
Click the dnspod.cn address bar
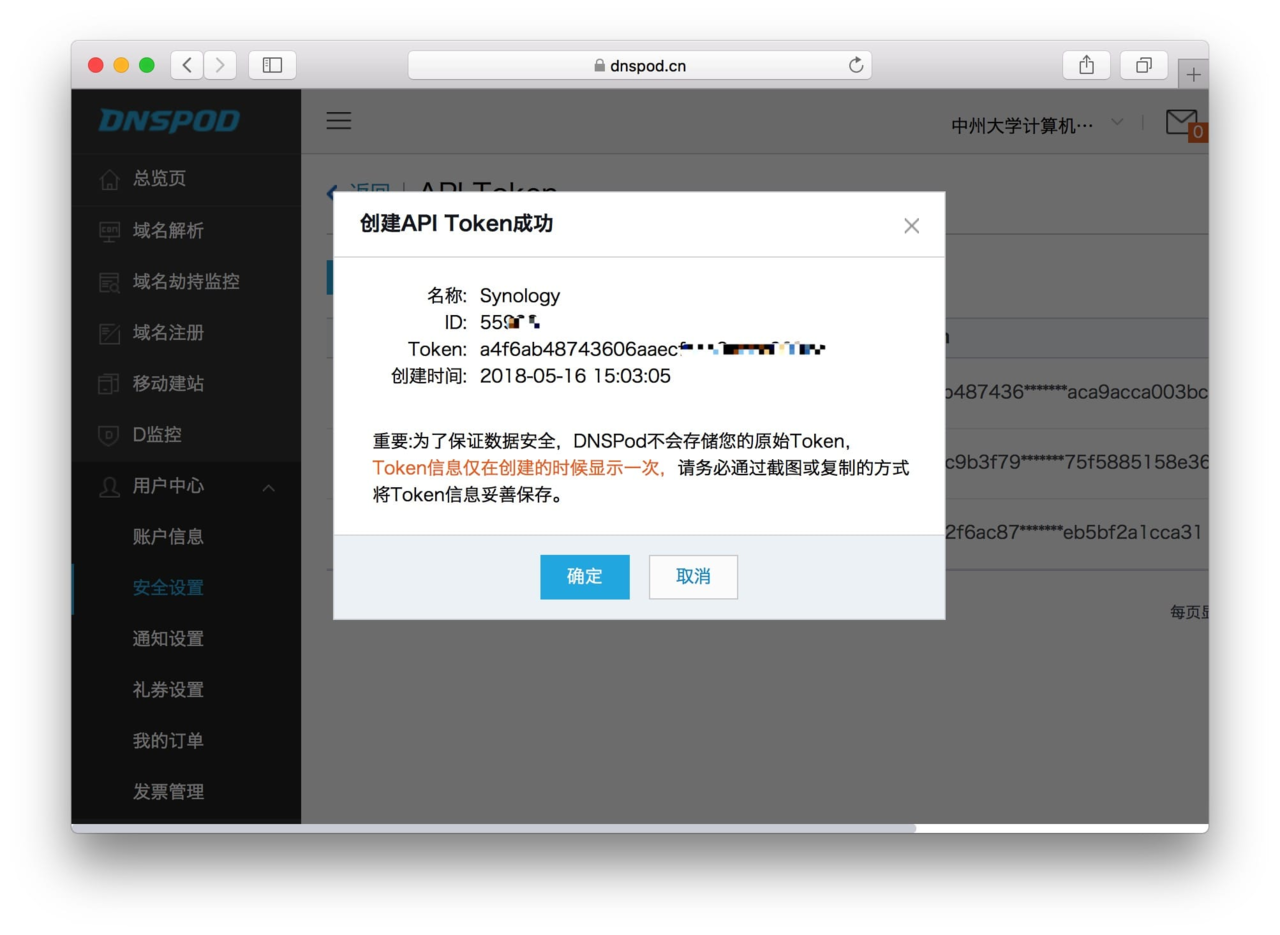click(x=640, y=66)
